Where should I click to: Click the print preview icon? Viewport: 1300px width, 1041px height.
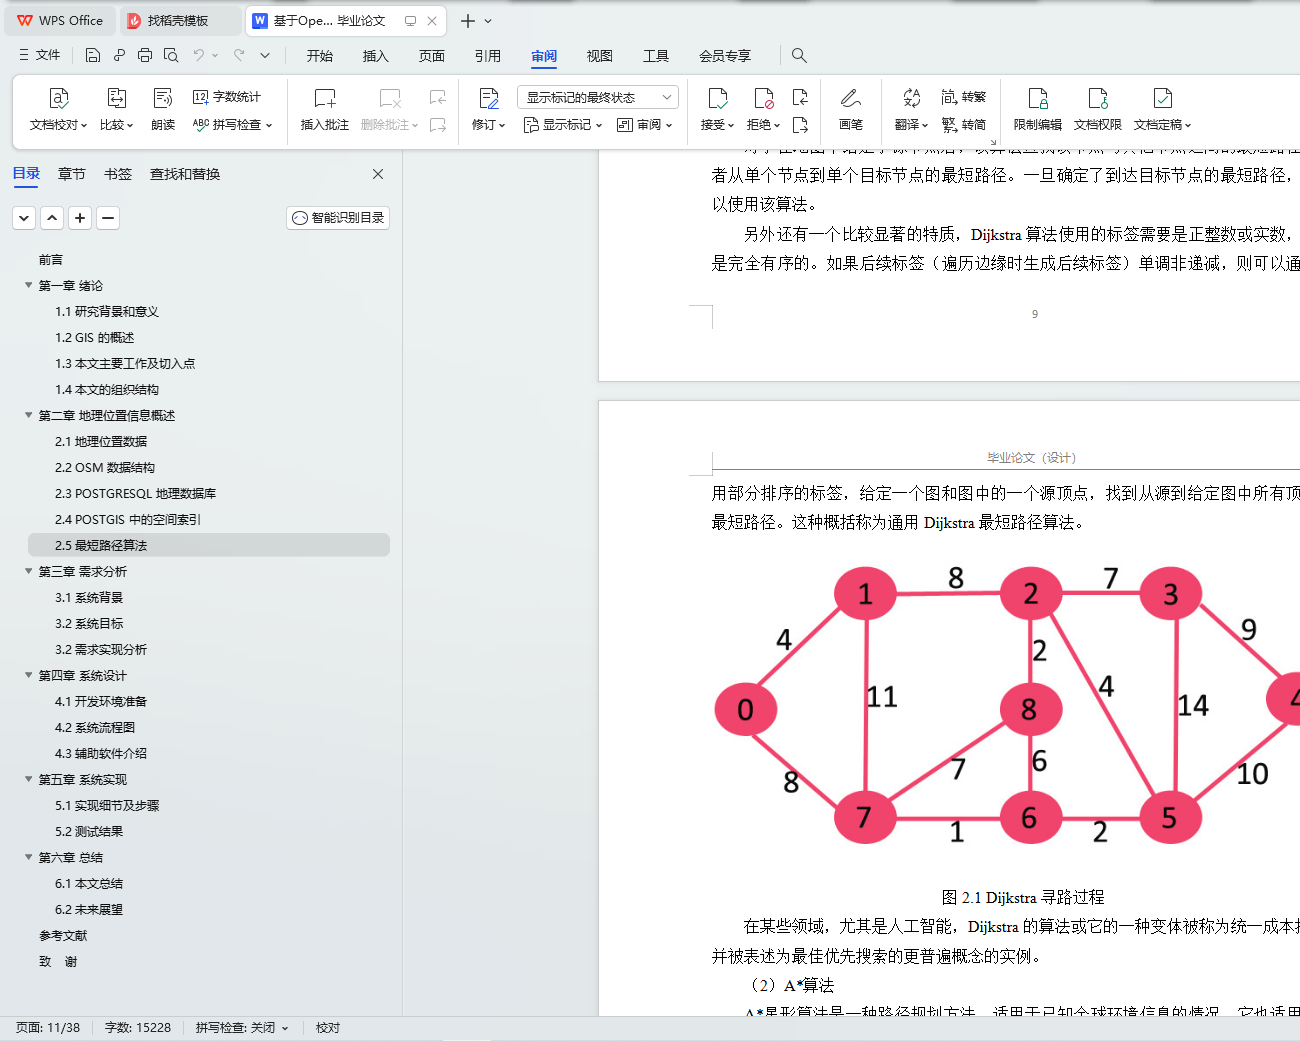171,55
